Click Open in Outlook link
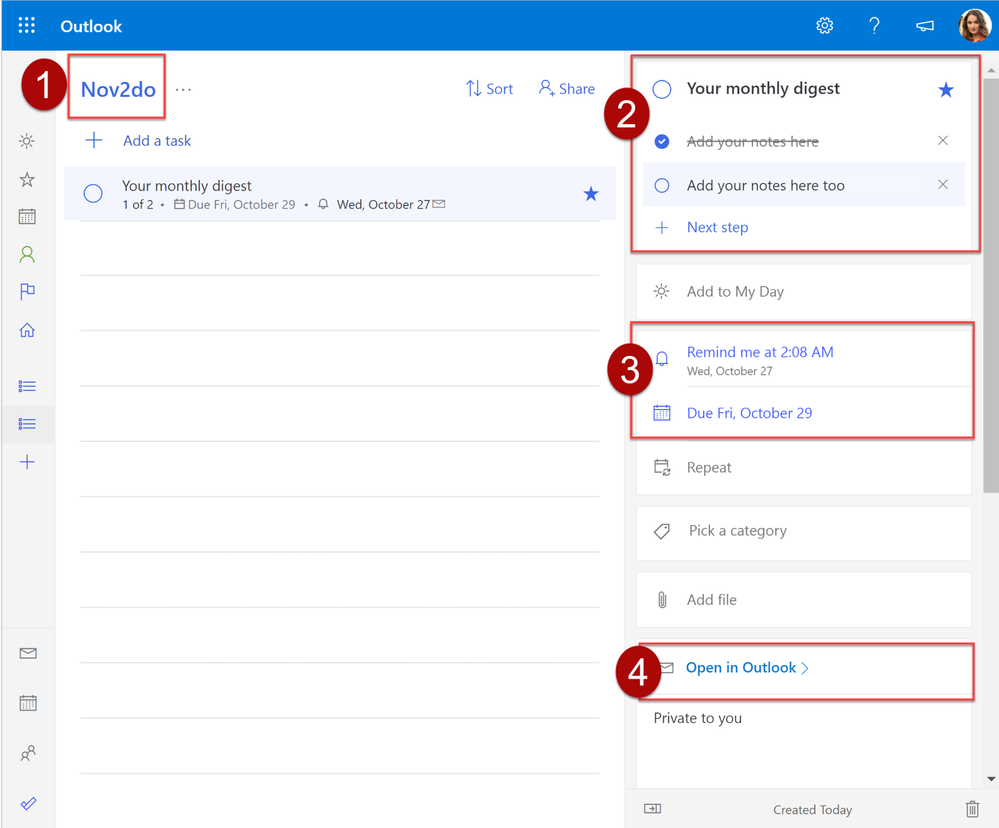The width and height of the screenshot is (999, 828). coord(747,667)
